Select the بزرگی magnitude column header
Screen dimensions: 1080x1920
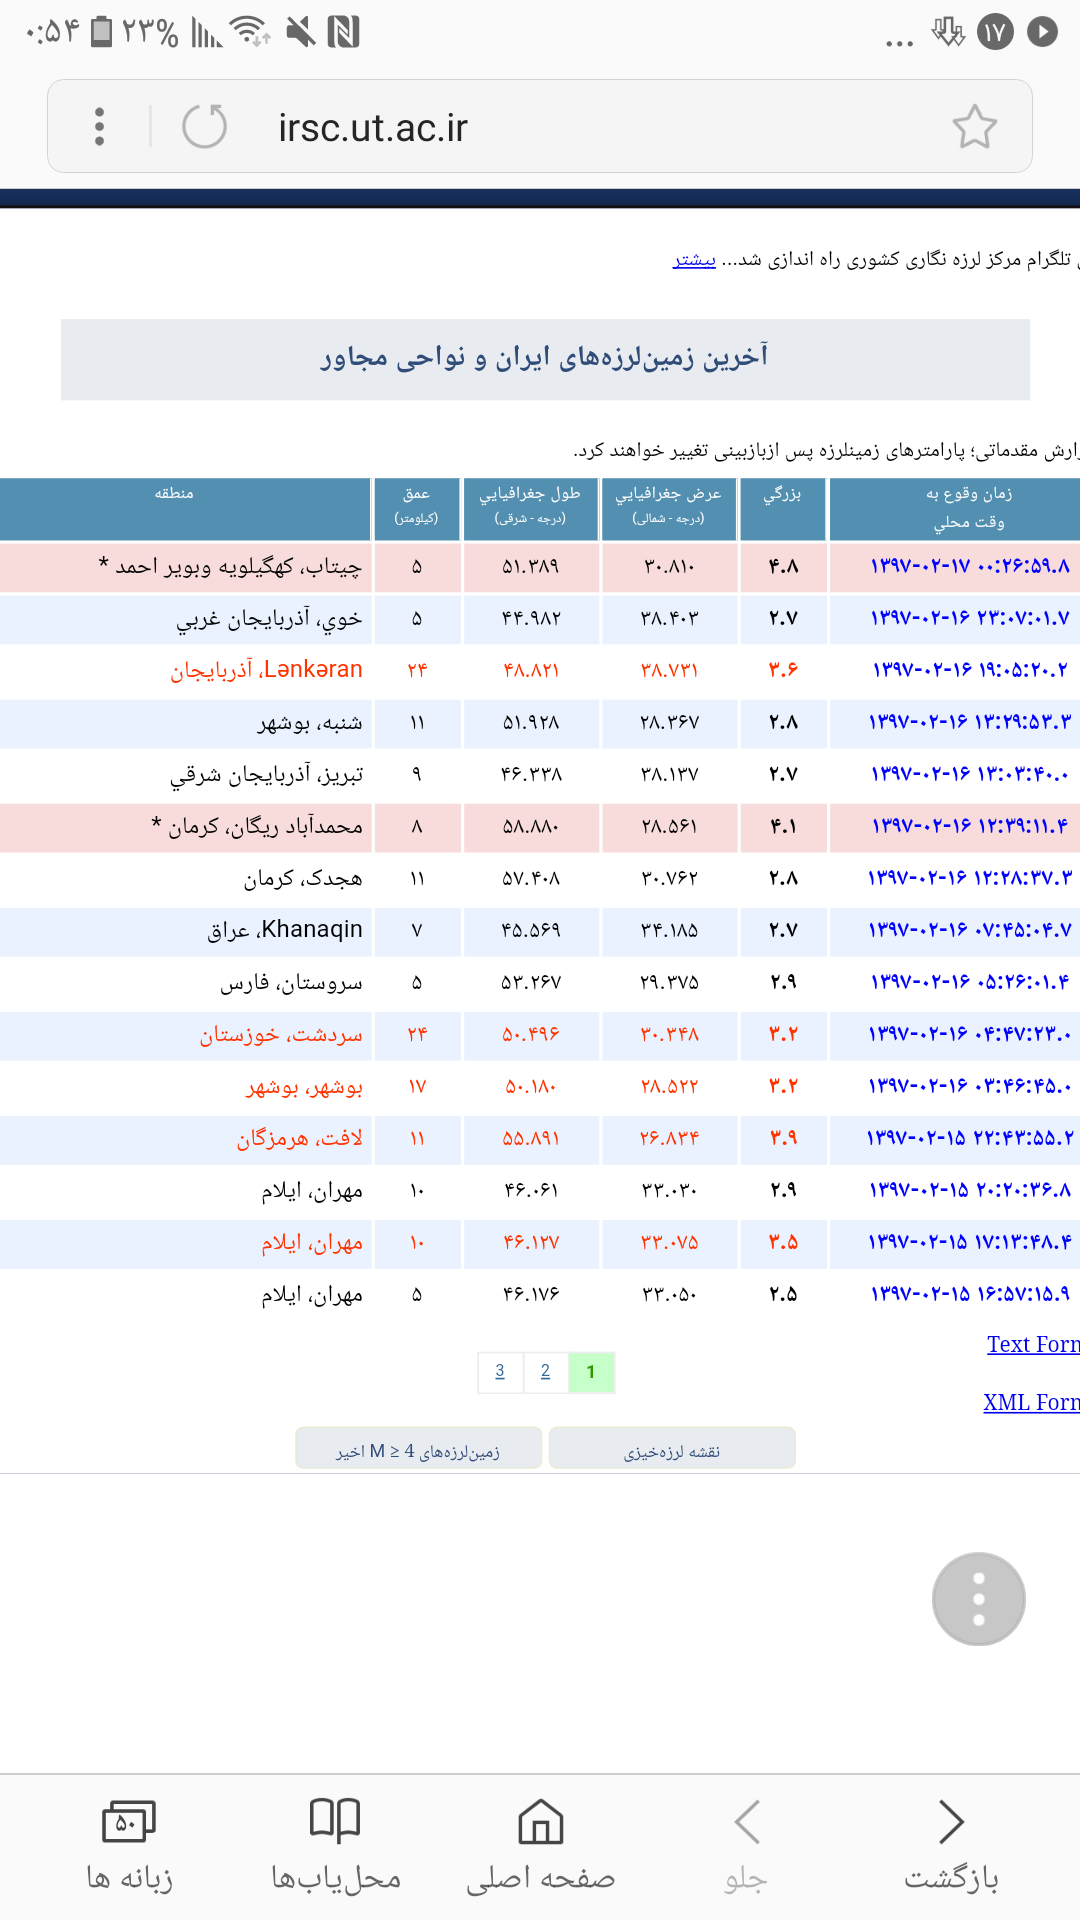(783, 509)
